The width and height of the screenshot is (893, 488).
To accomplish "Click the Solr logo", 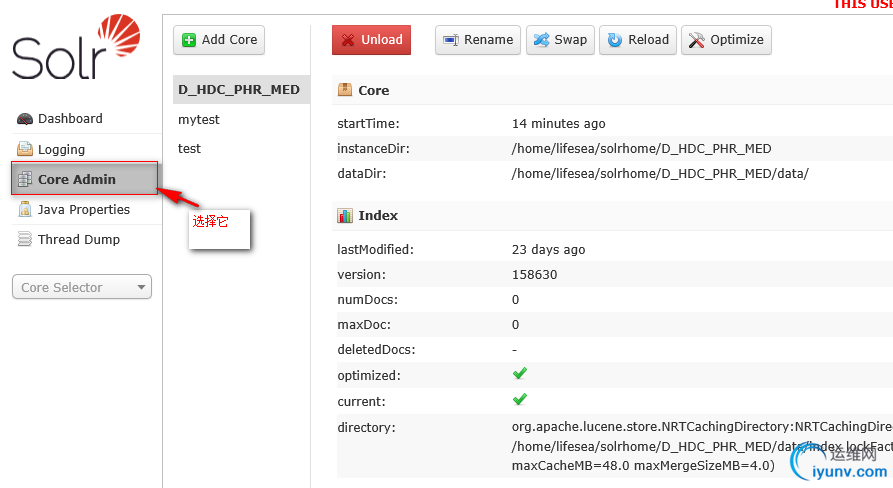I will 76,47.
